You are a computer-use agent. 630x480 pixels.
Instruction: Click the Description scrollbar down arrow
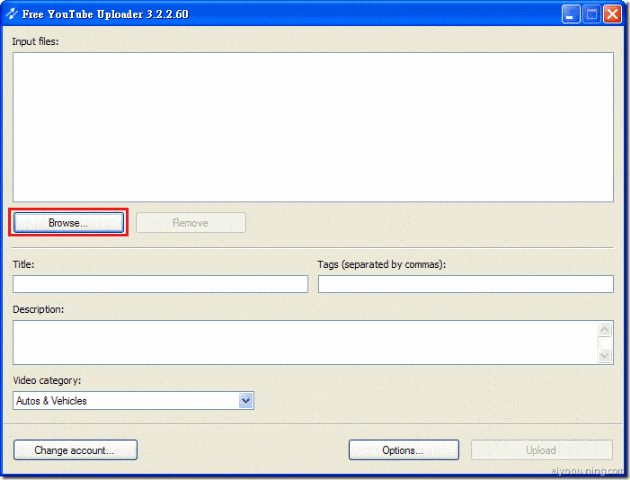tap(605, 355)
